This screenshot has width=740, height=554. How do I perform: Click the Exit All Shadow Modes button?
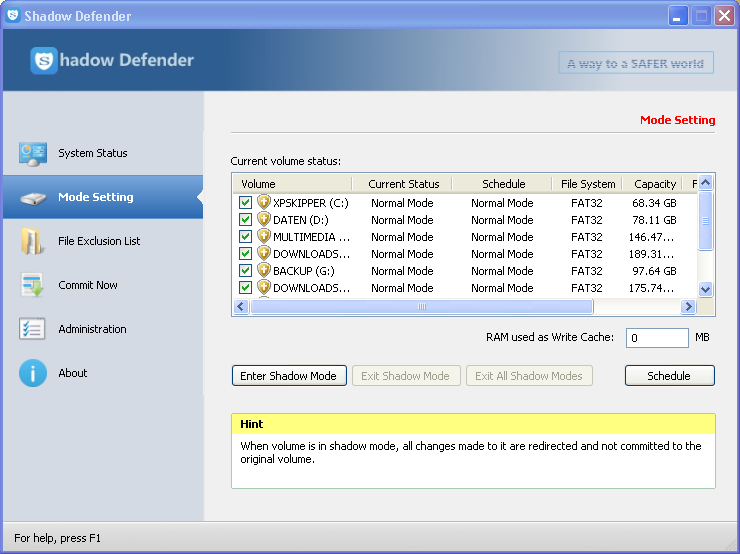529,376
